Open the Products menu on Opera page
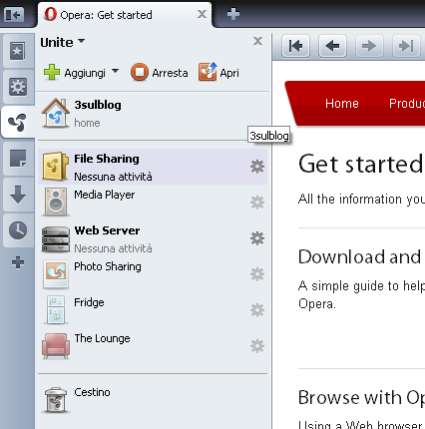The image size is (425, 429). [x=407, y=103]
